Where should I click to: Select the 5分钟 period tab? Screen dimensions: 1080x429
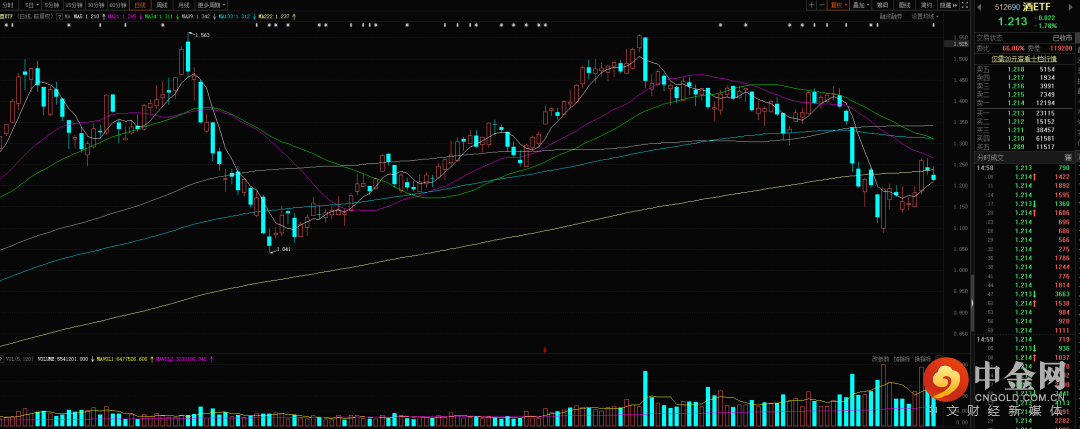click(52, 5)
